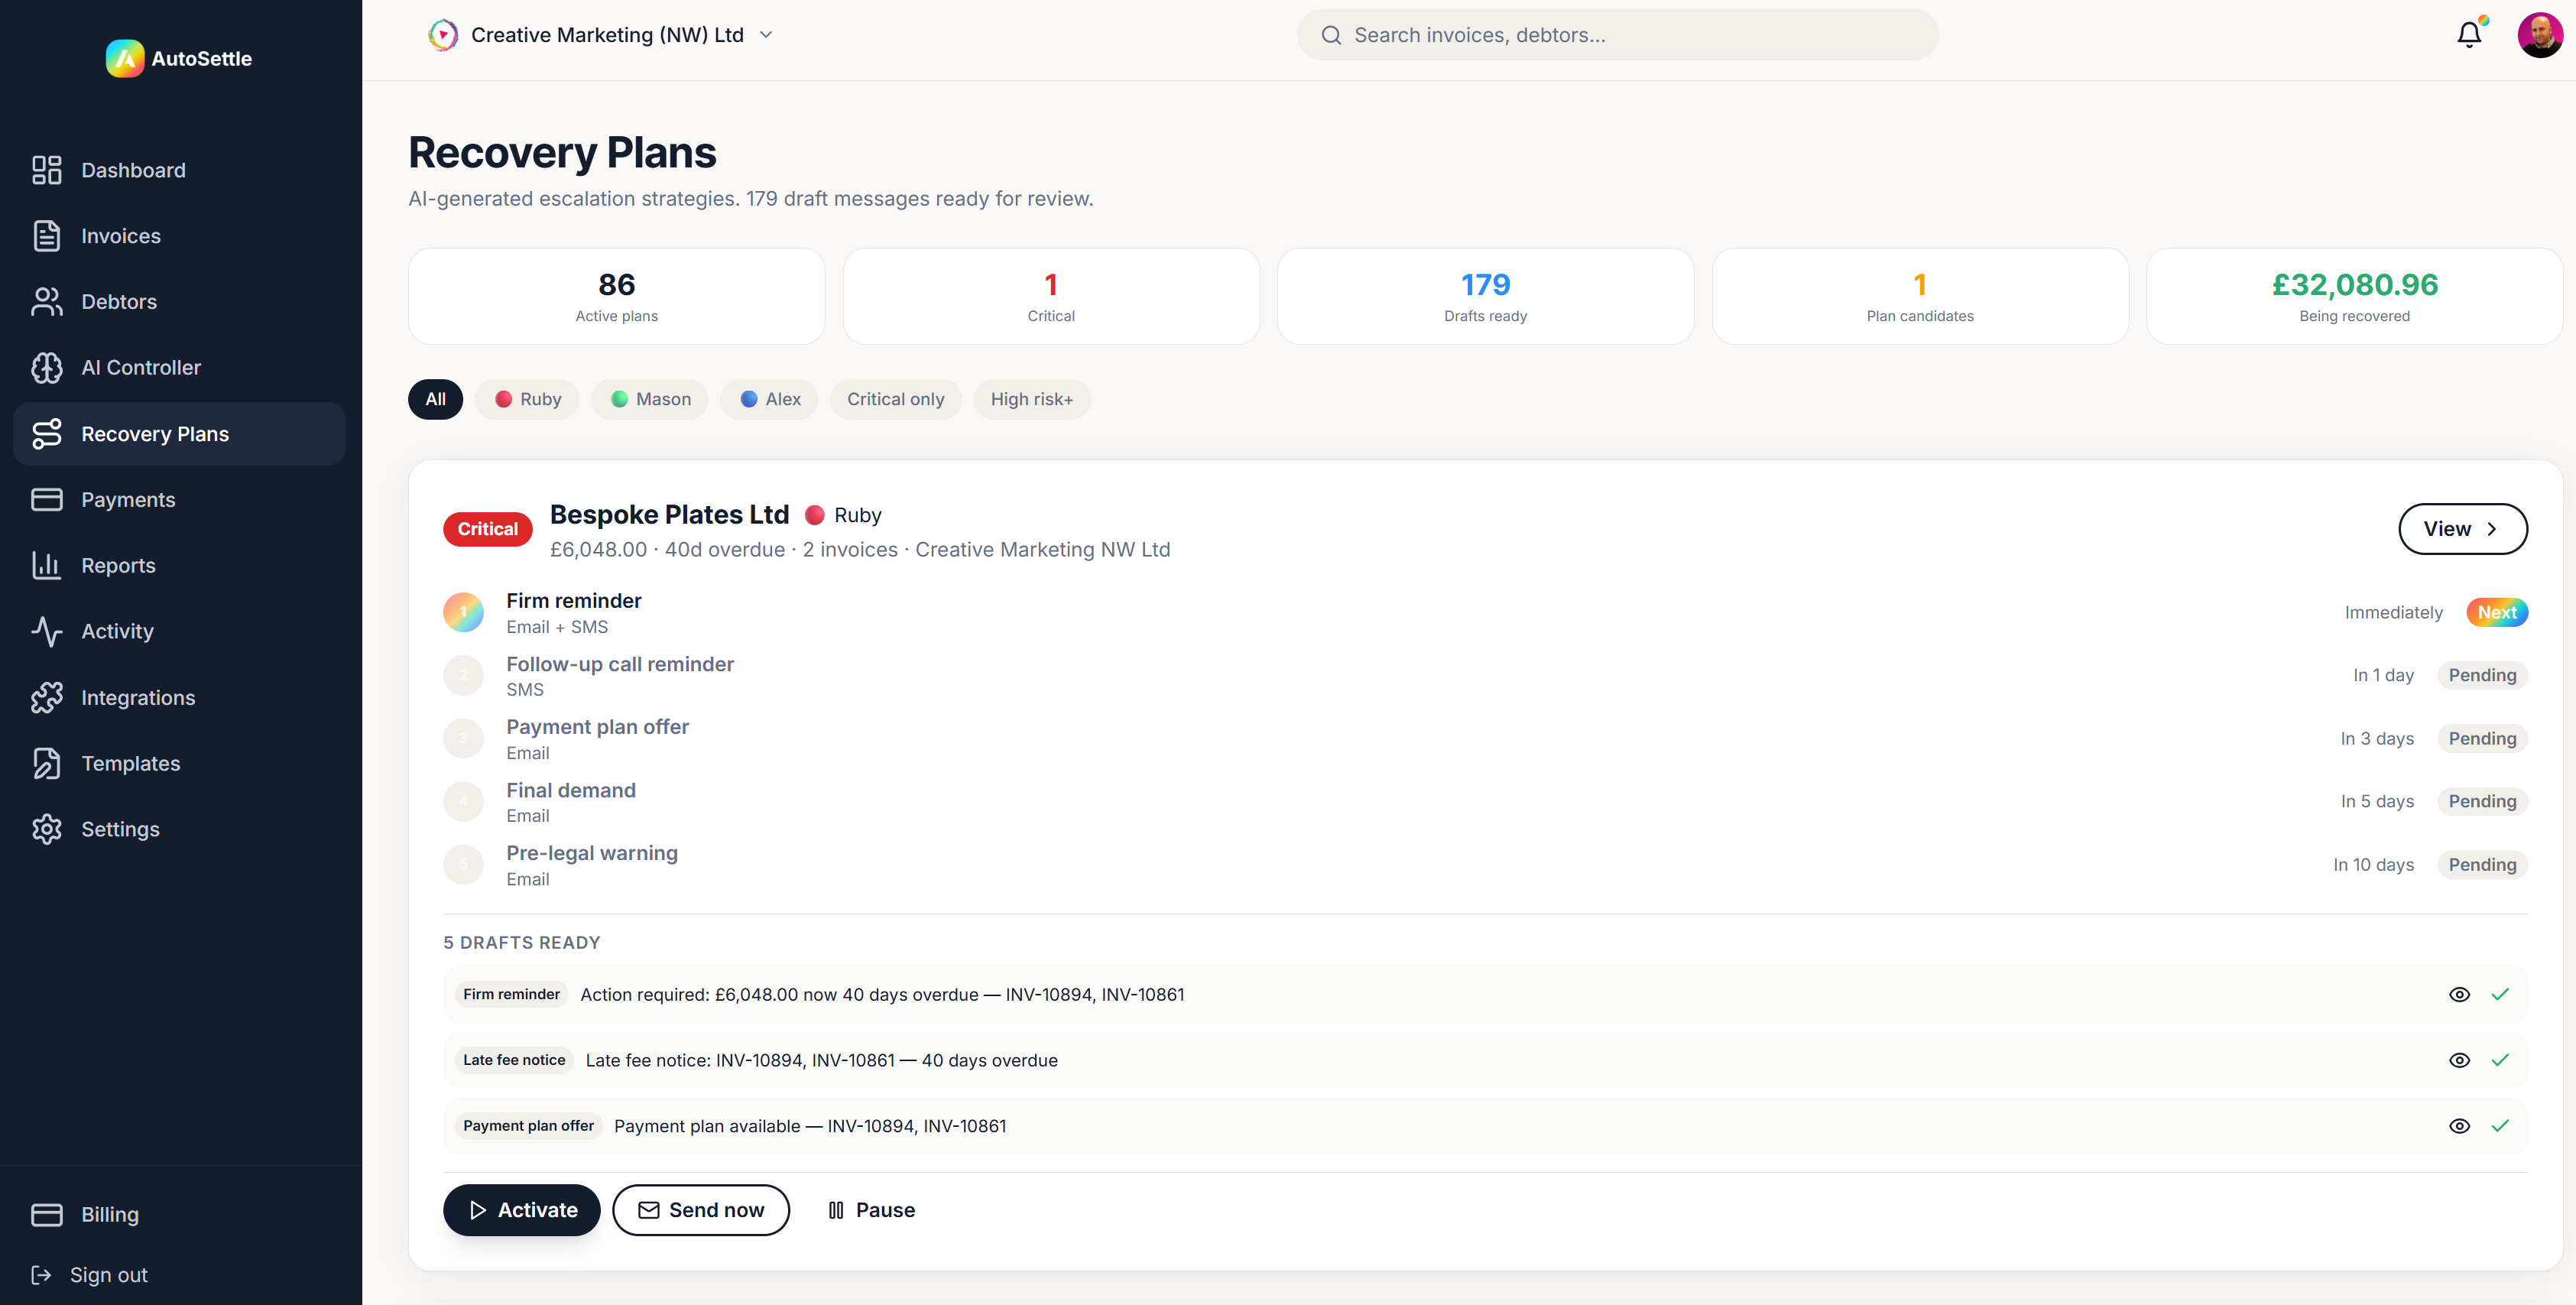This screenshot has width=2576, height=1305.
Task: Open the AI Controller panel
Action: (141, 367)
